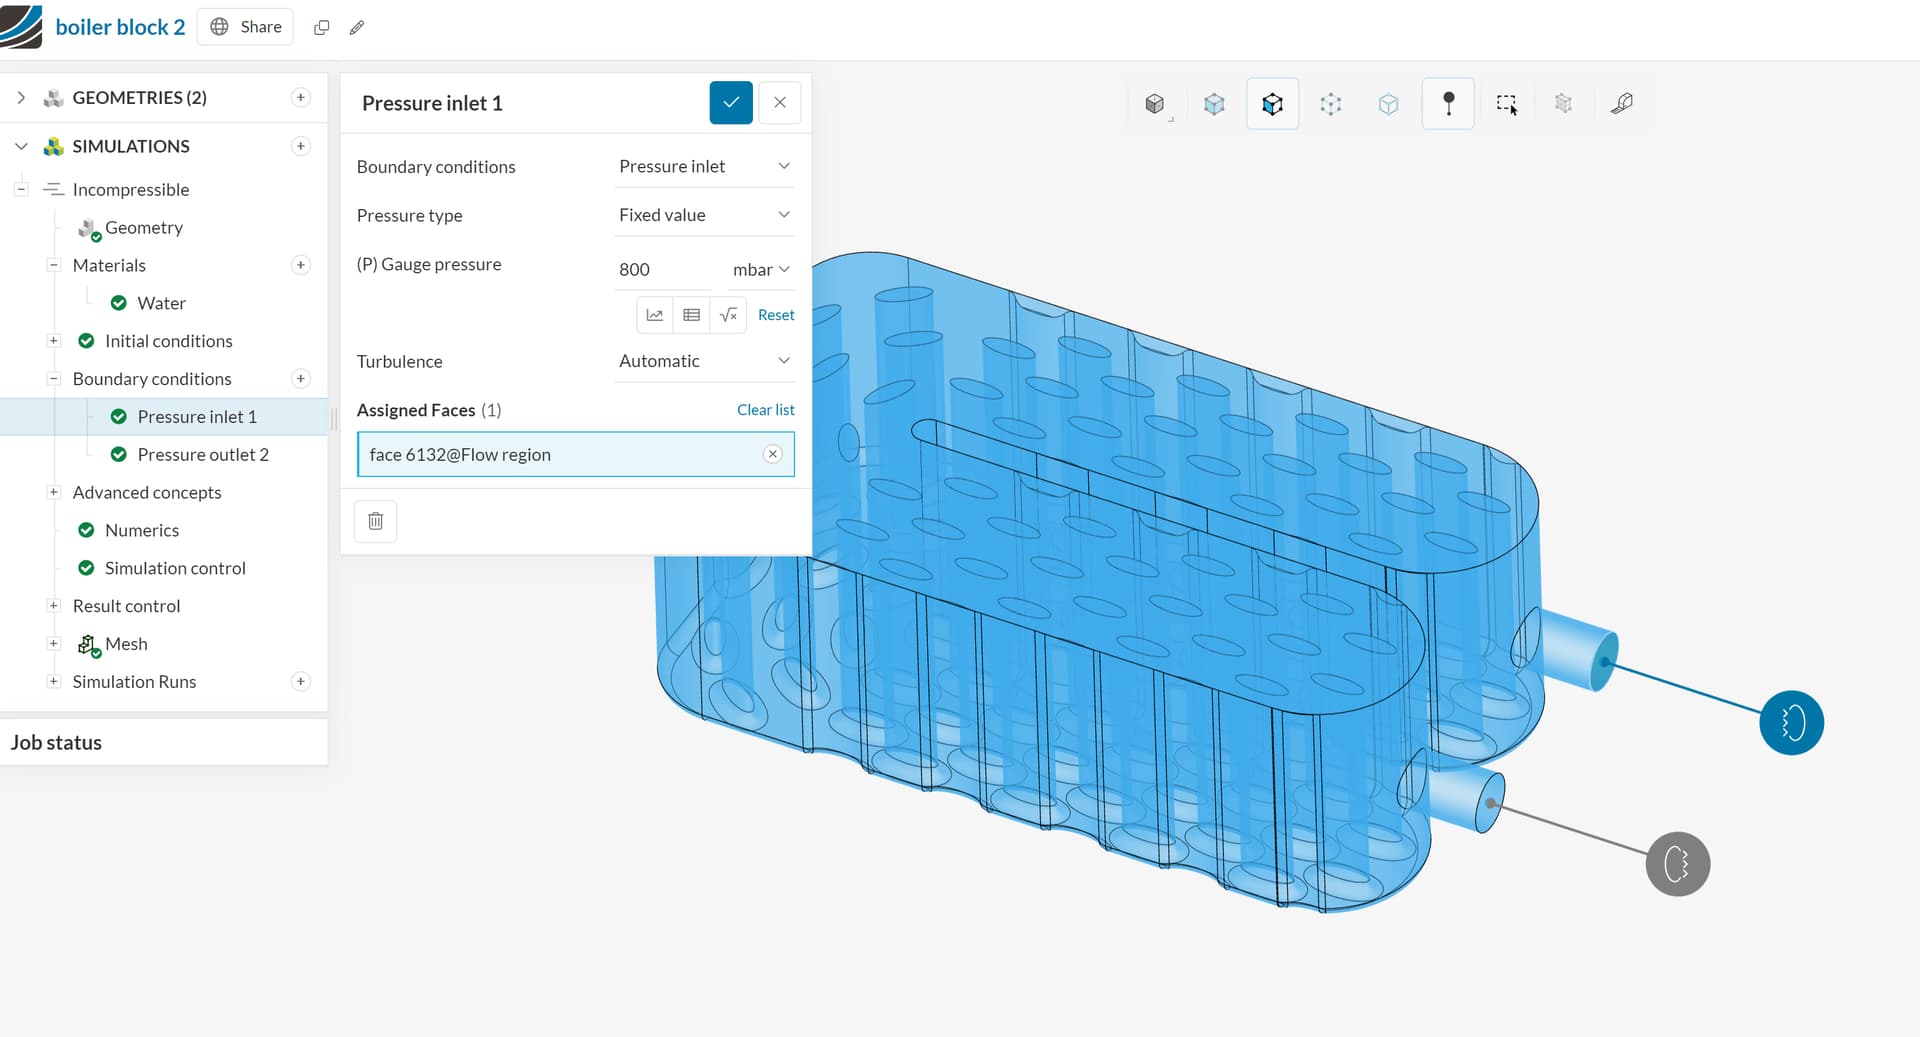Open the Simulation control item

pyautogui.click(x=175, y=568)
